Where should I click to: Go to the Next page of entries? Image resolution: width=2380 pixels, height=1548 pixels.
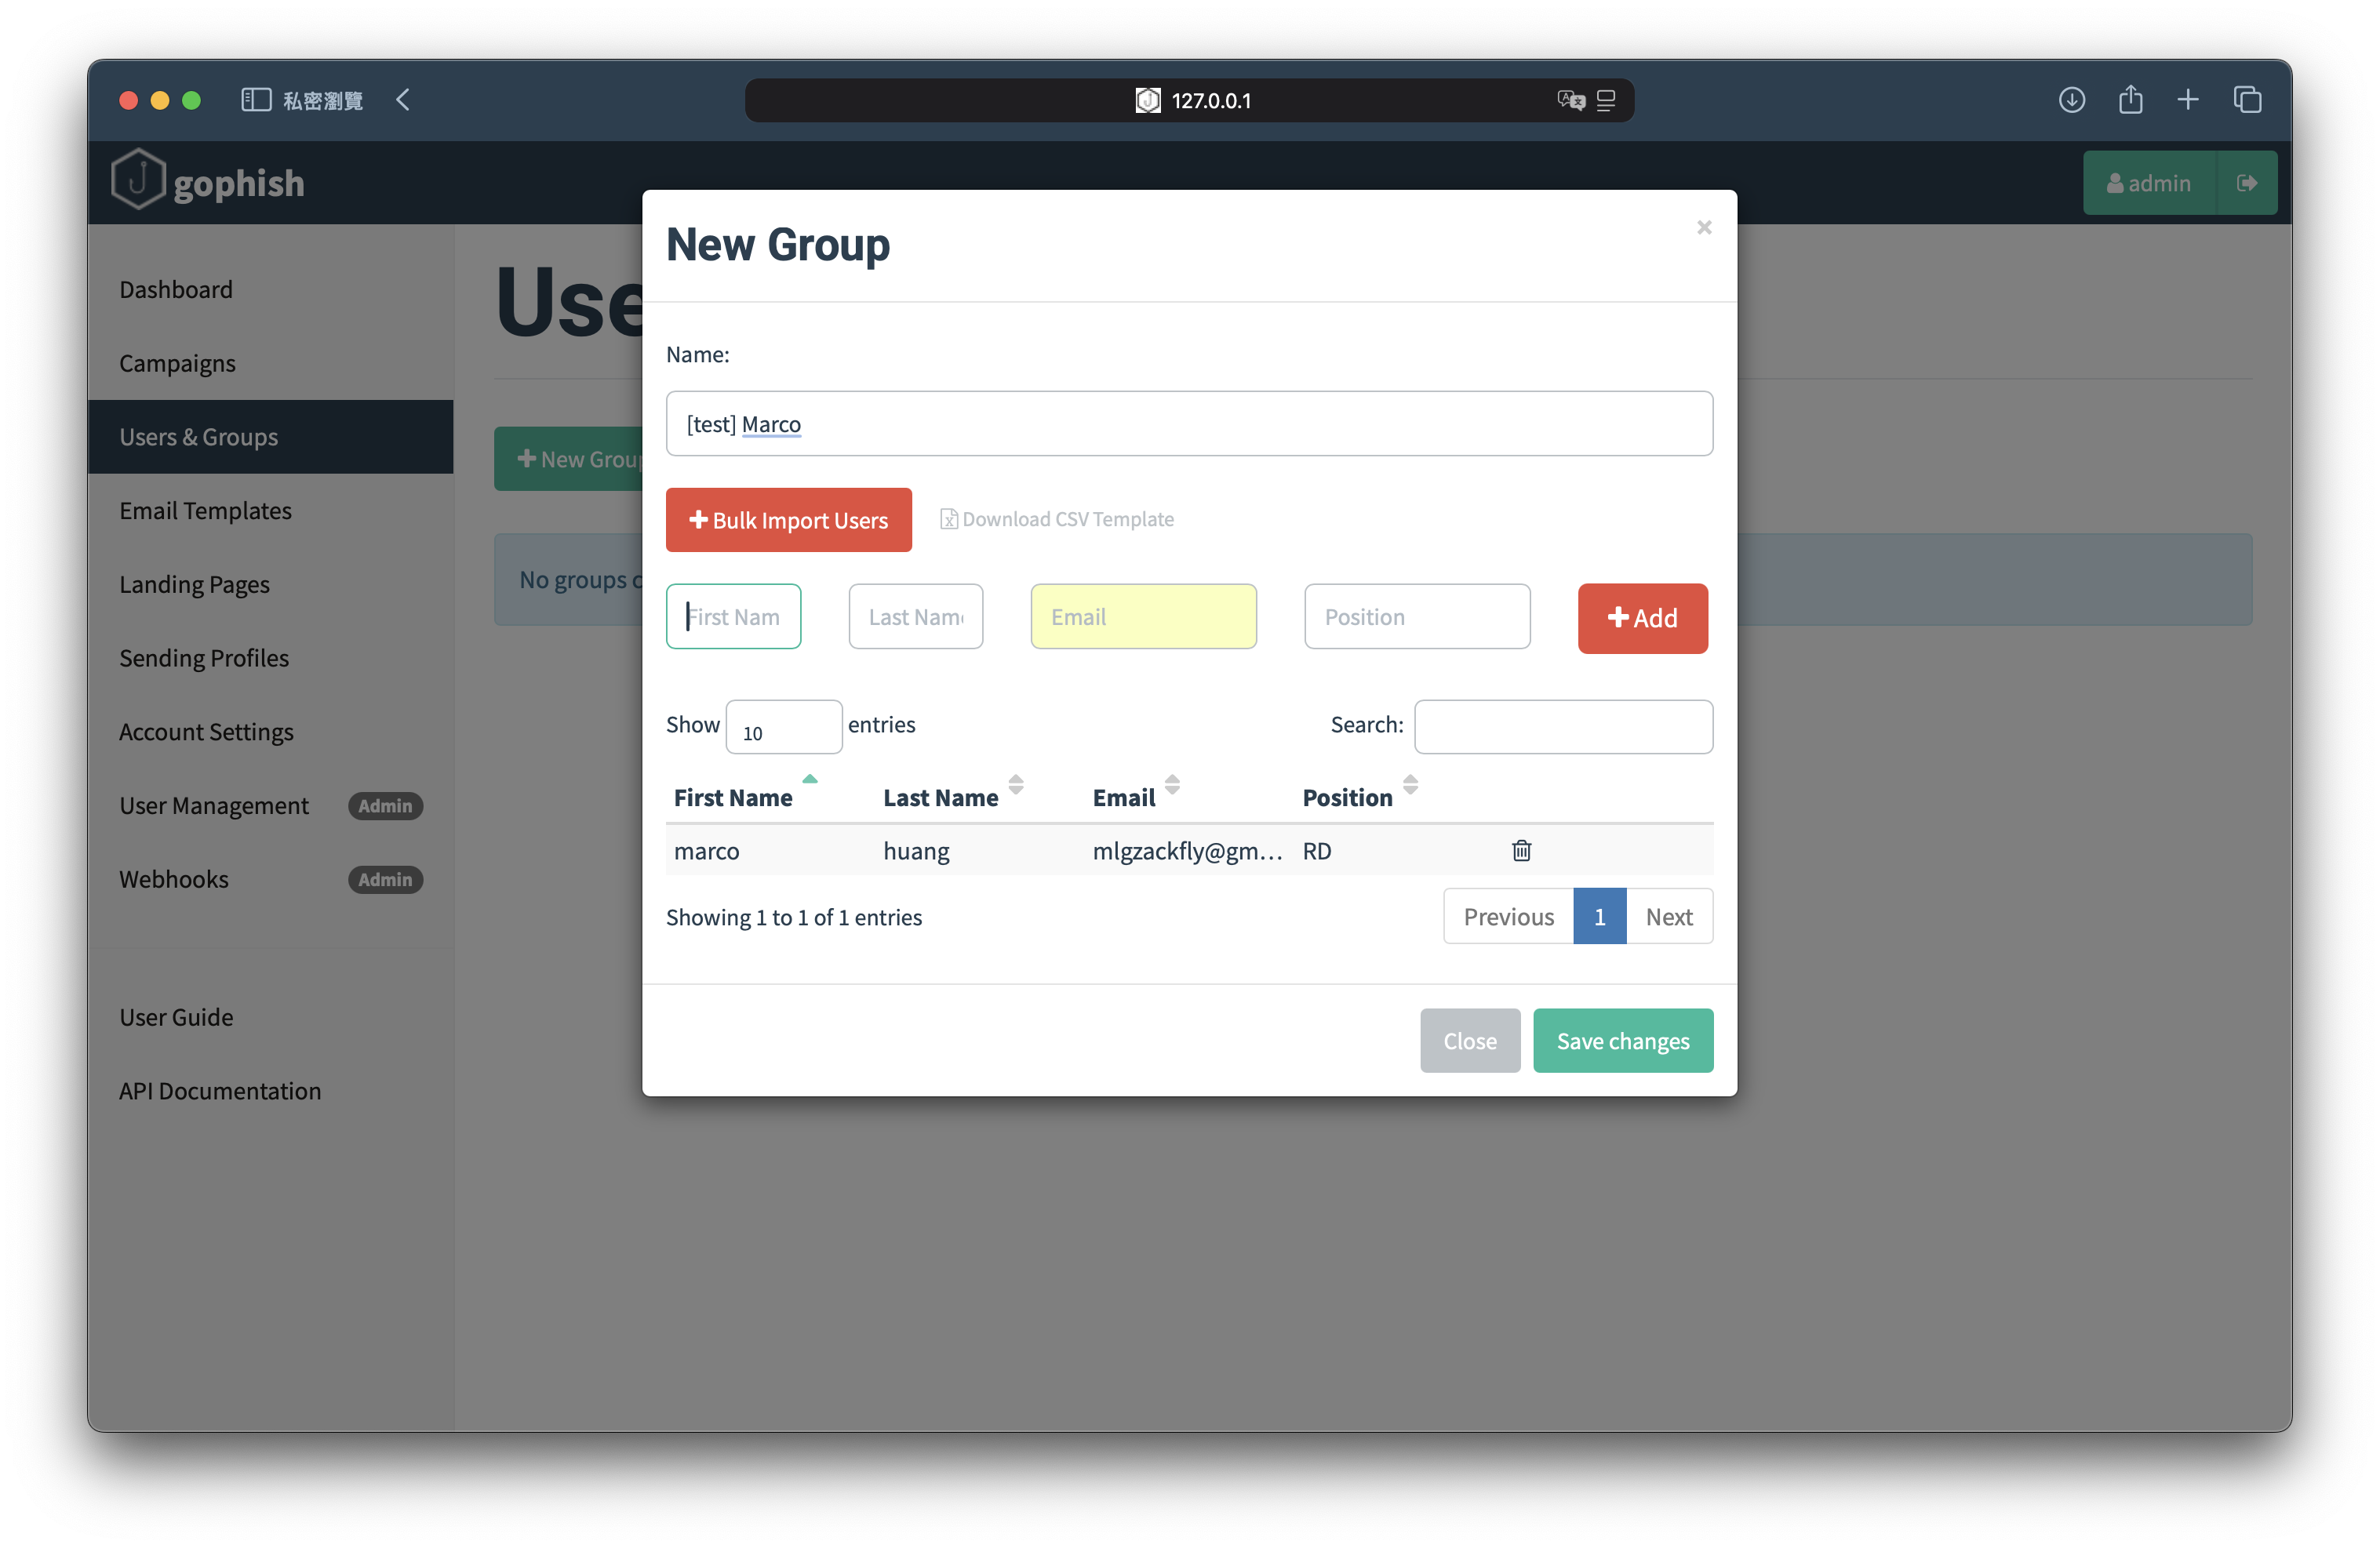(x=1669, y=915)
